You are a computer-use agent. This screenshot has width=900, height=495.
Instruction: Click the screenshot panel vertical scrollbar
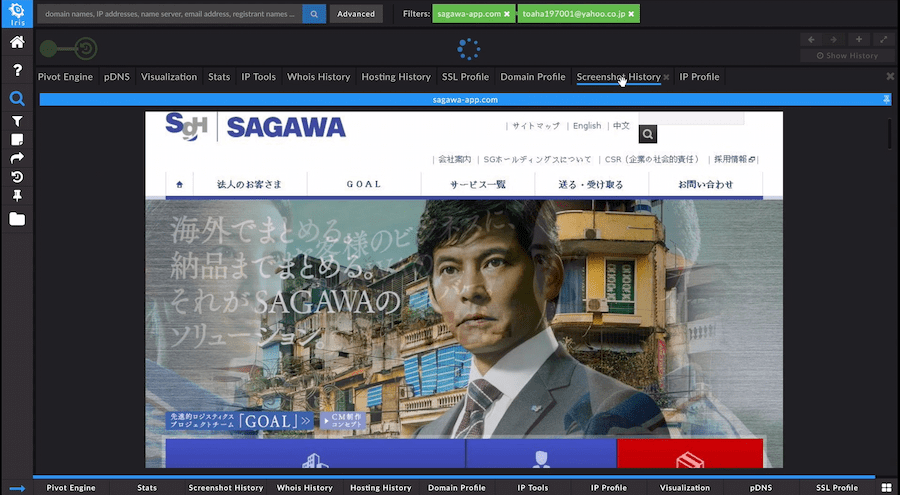pos(890,133)
